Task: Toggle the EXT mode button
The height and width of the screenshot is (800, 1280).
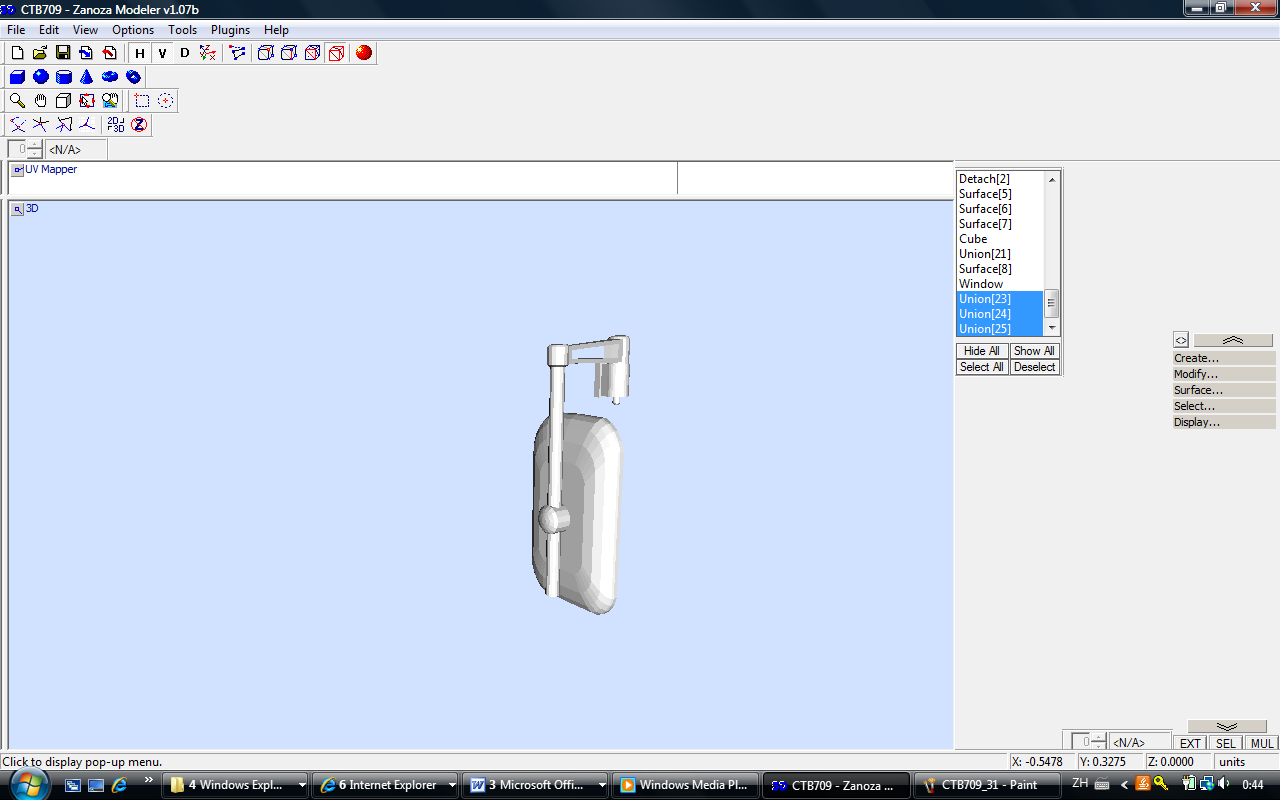Action: pos(1190,743)
